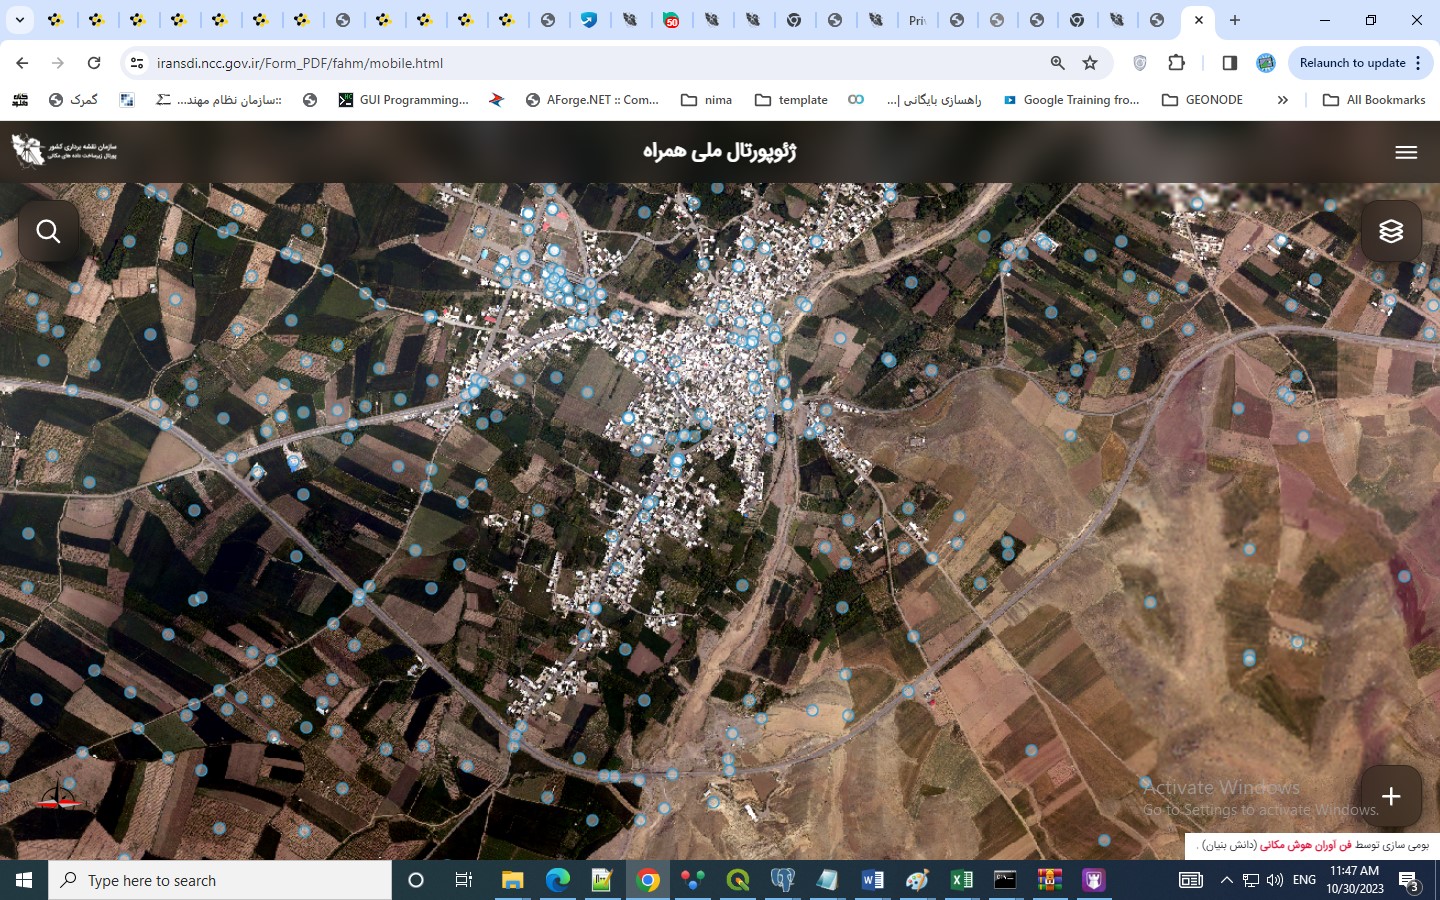Click the Windows taskbar search box
This screenshot has width=1440, height=900.
coord(220,880)
